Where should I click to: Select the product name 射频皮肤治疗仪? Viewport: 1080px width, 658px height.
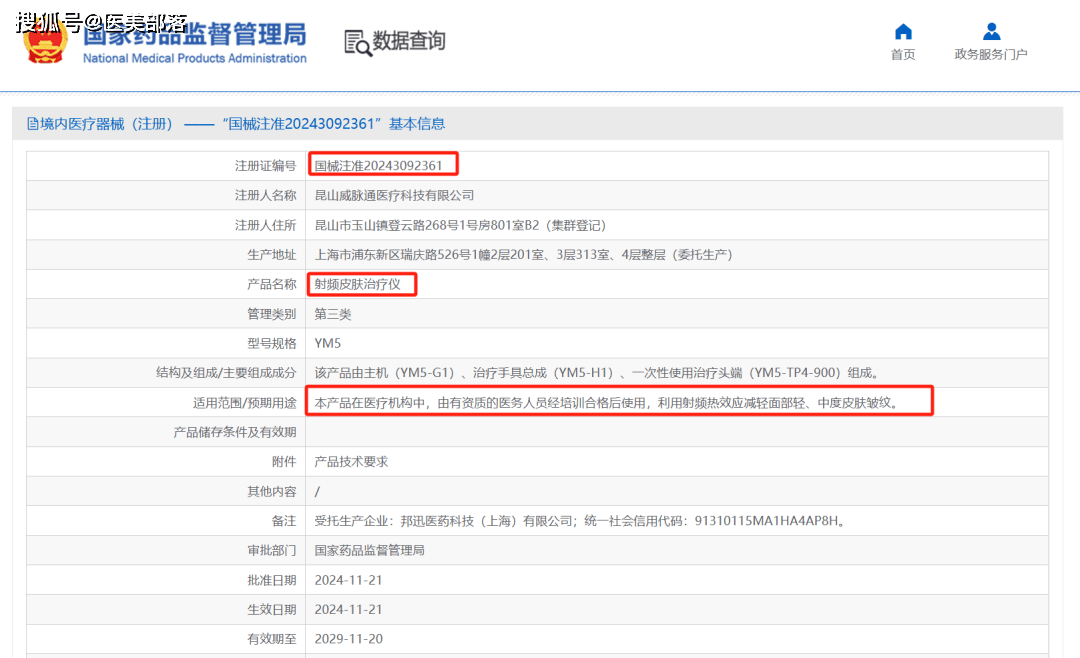[x=357, y=284]
